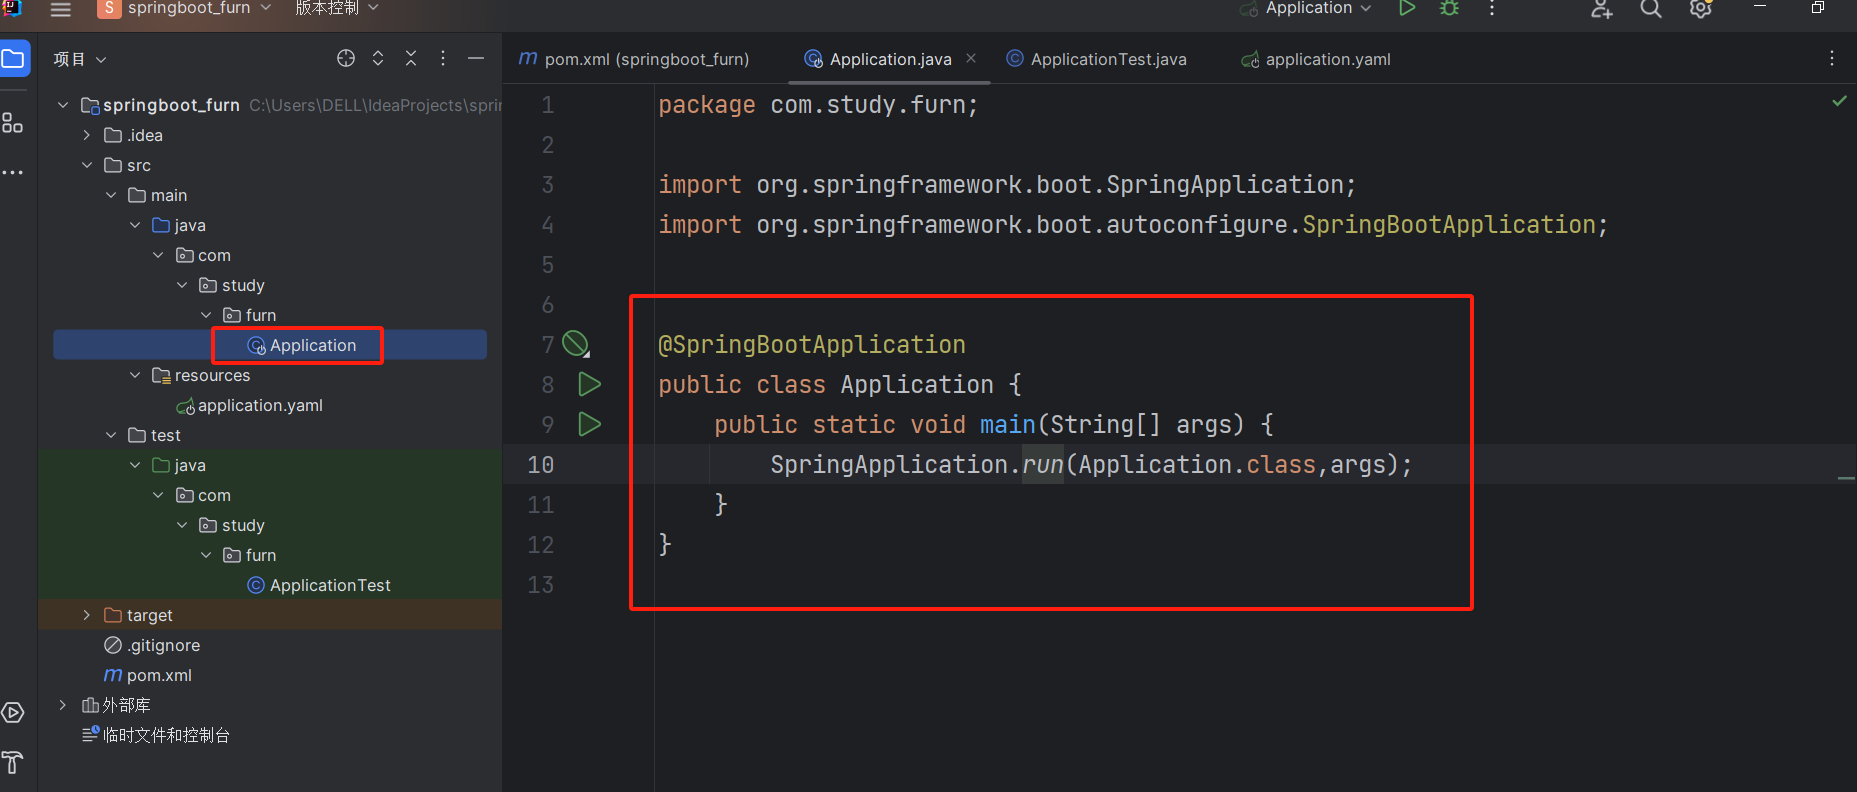1857x792 pixels.
Task: Click the main method name in code
Action: tap(1008, 425)
